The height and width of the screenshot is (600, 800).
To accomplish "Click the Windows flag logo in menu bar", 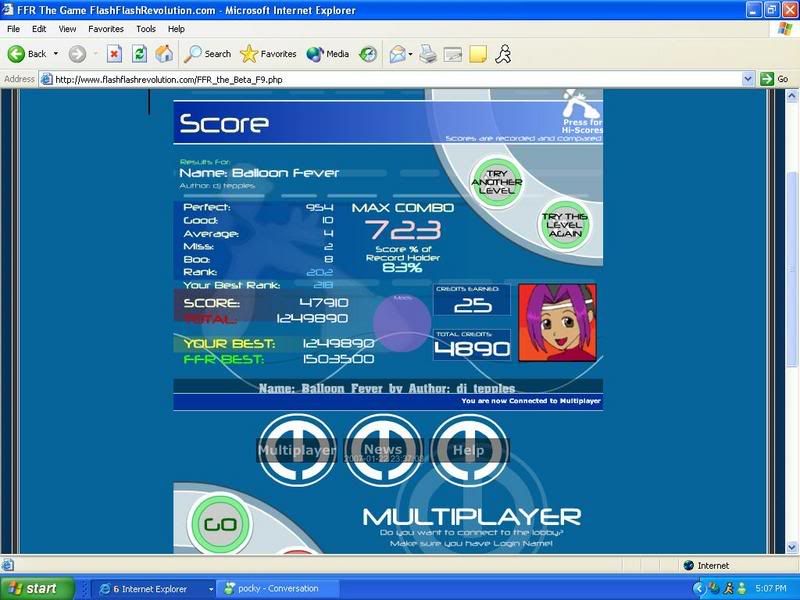I will tap(785, 29).
